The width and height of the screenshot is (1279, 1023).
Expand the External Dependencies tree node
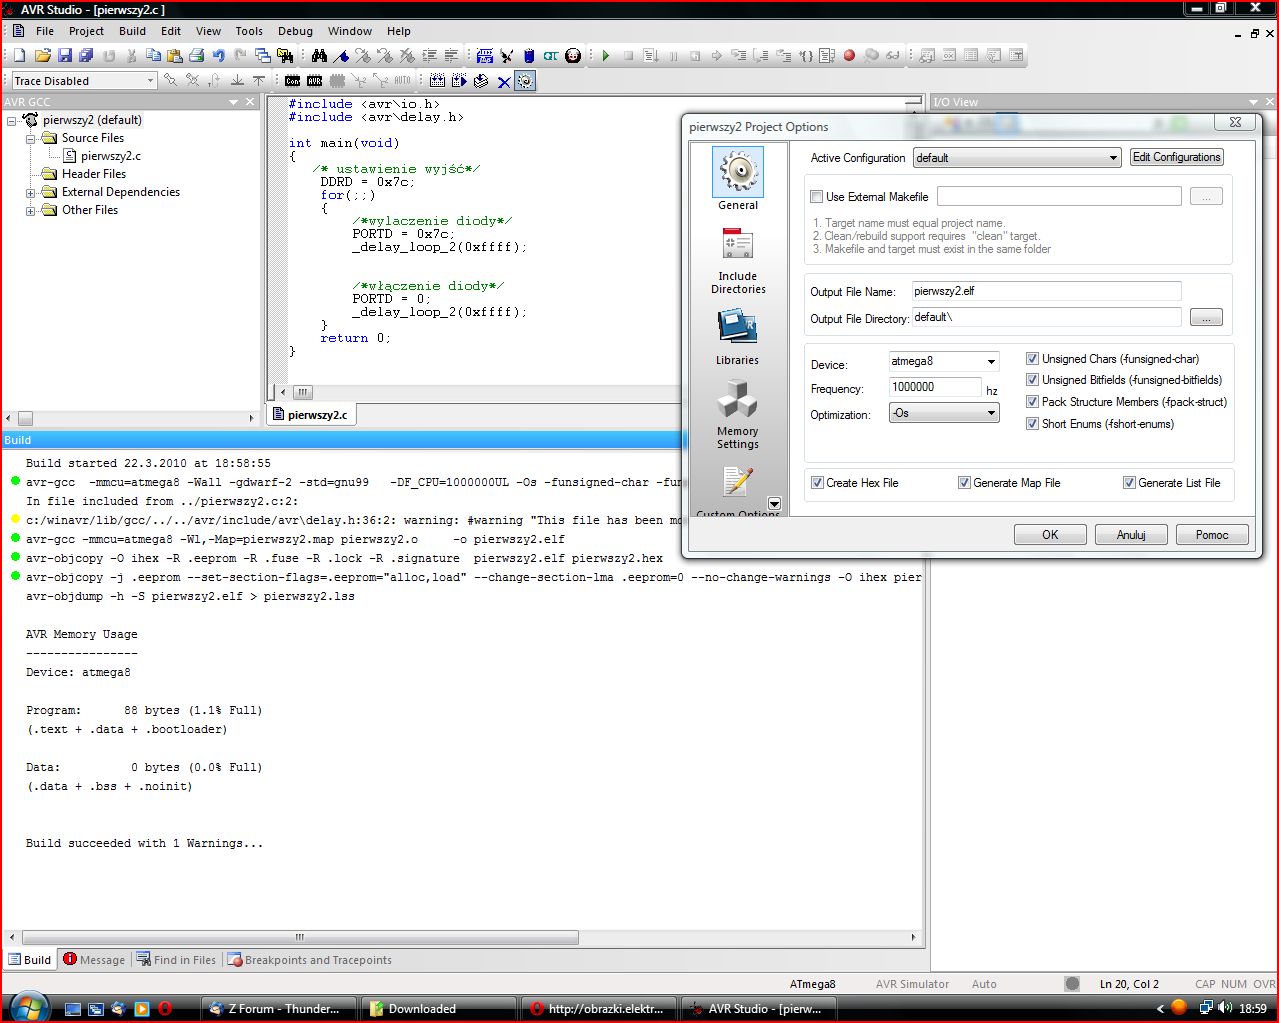pos(30,192)
